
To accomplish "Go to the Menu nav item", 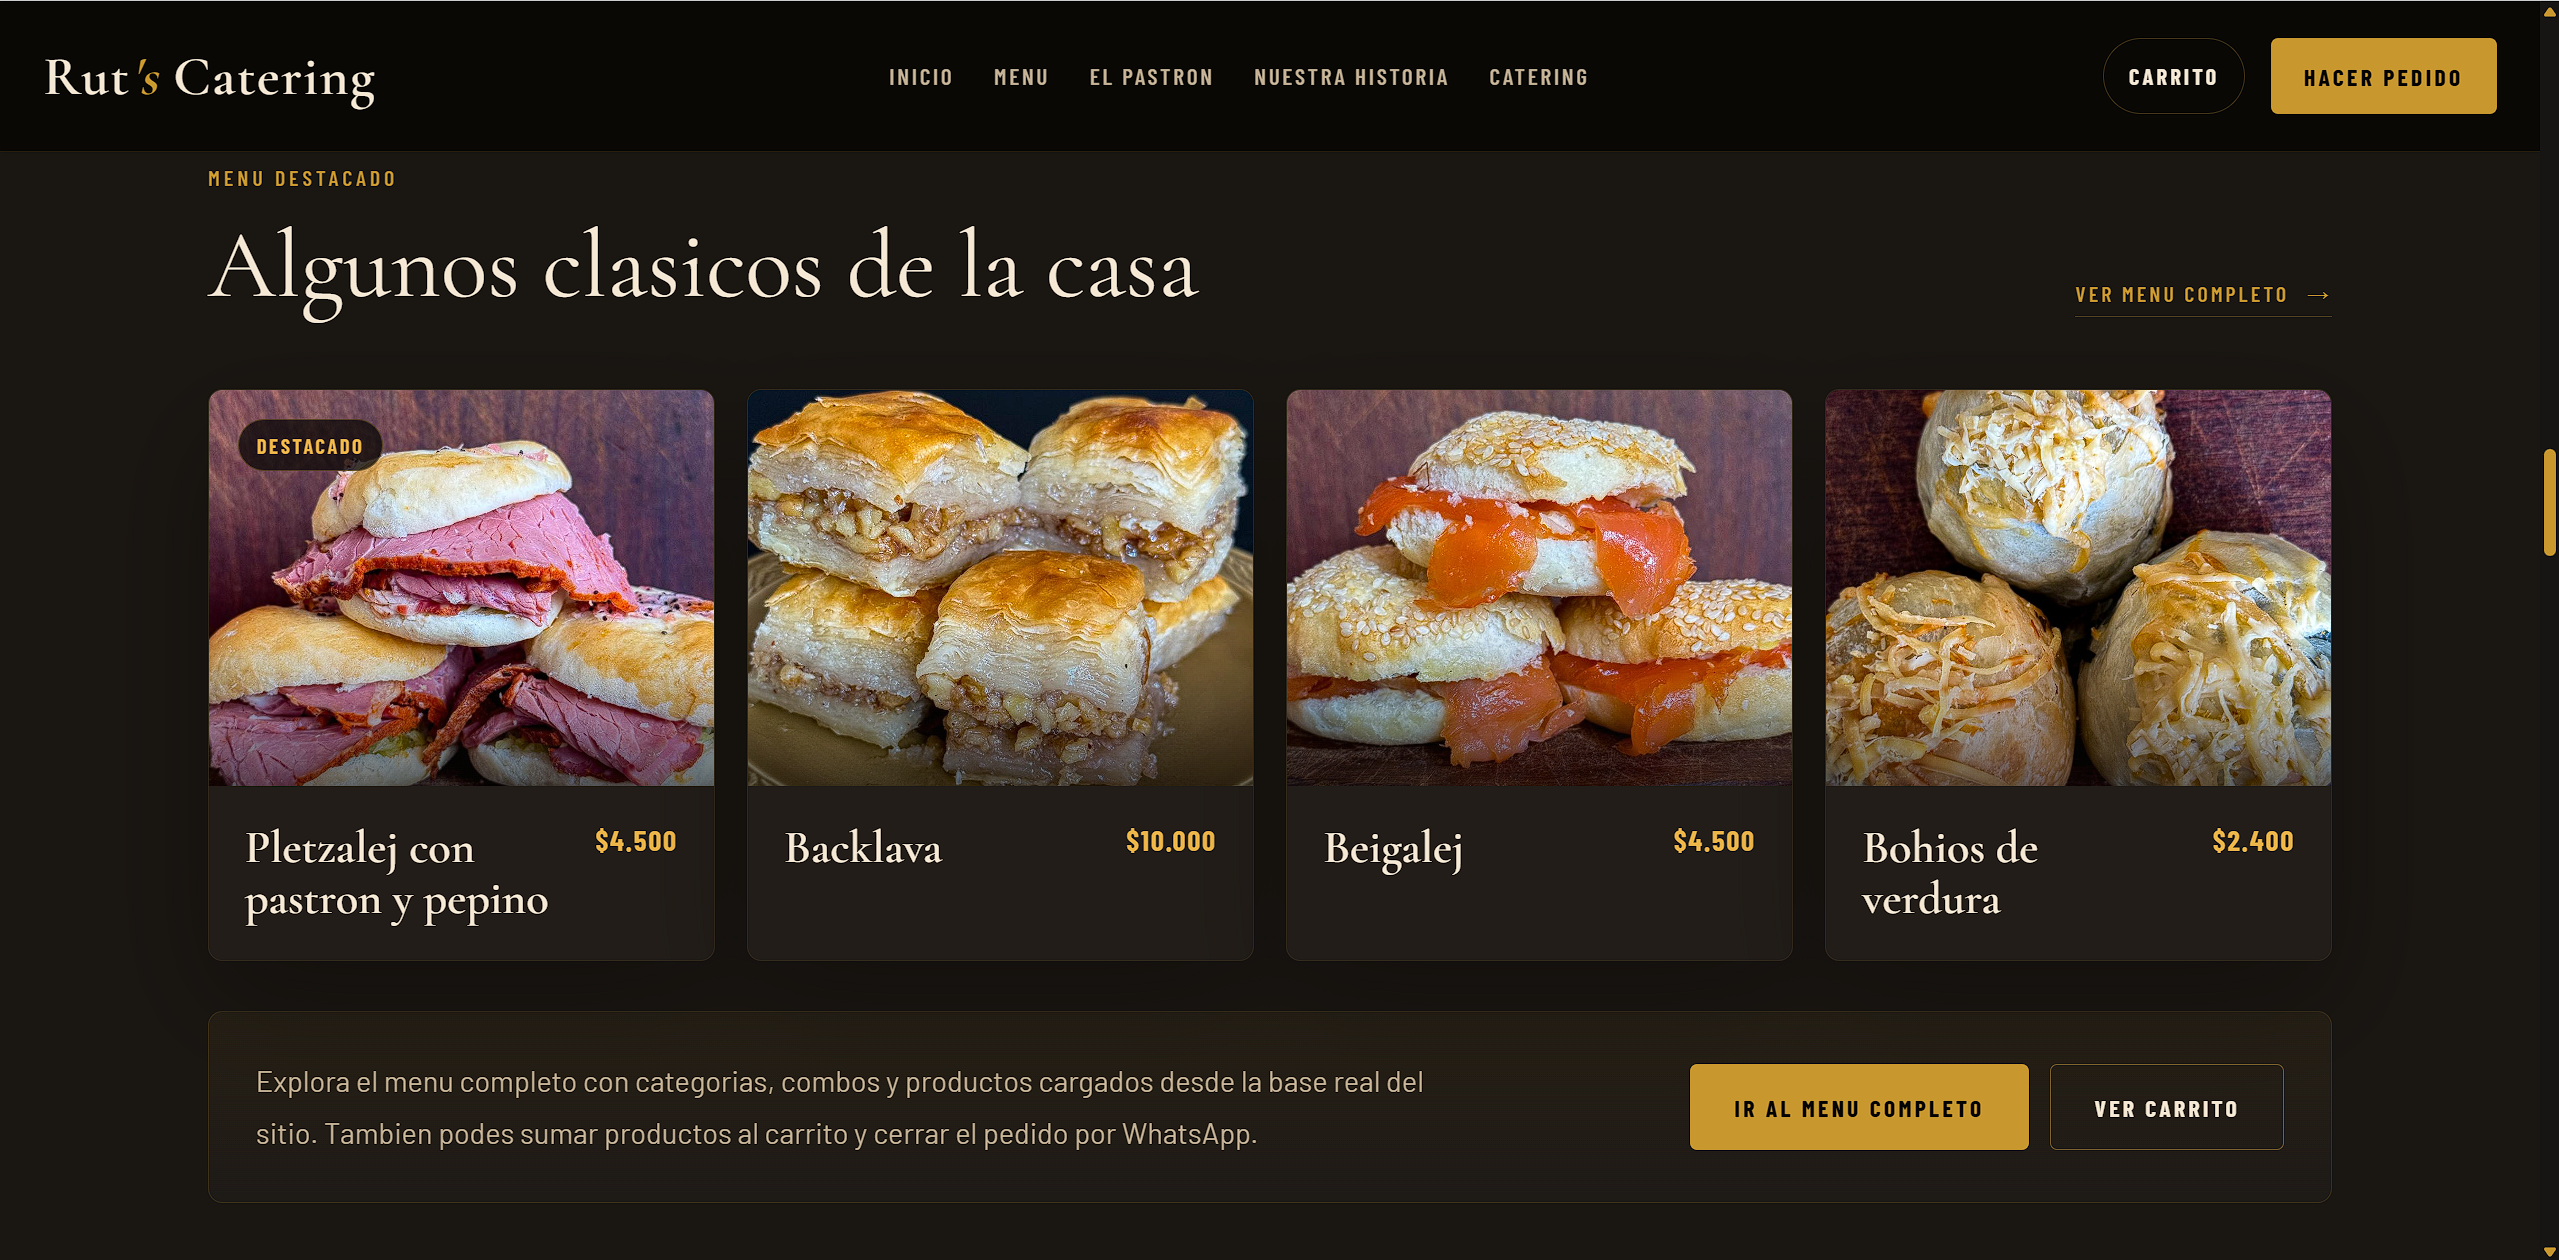I will click(1021, 77).
